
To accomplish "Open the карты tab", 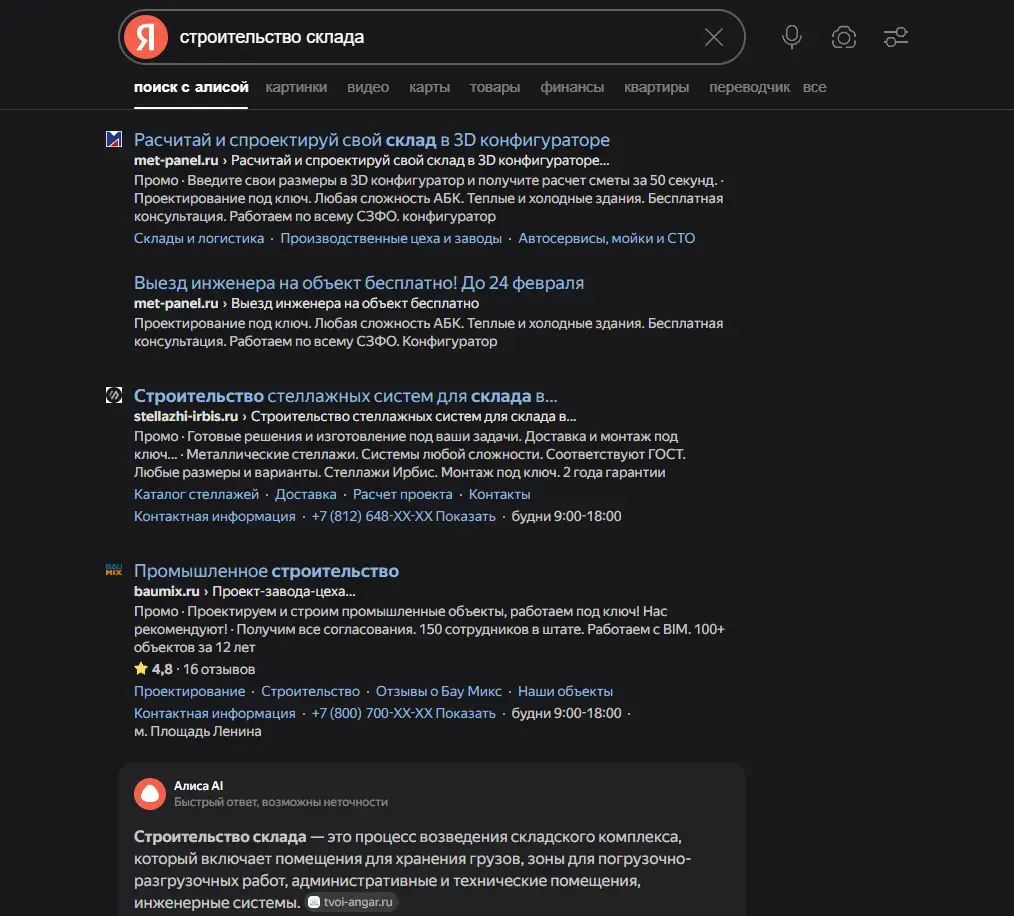I will click(x=429, y=87).
